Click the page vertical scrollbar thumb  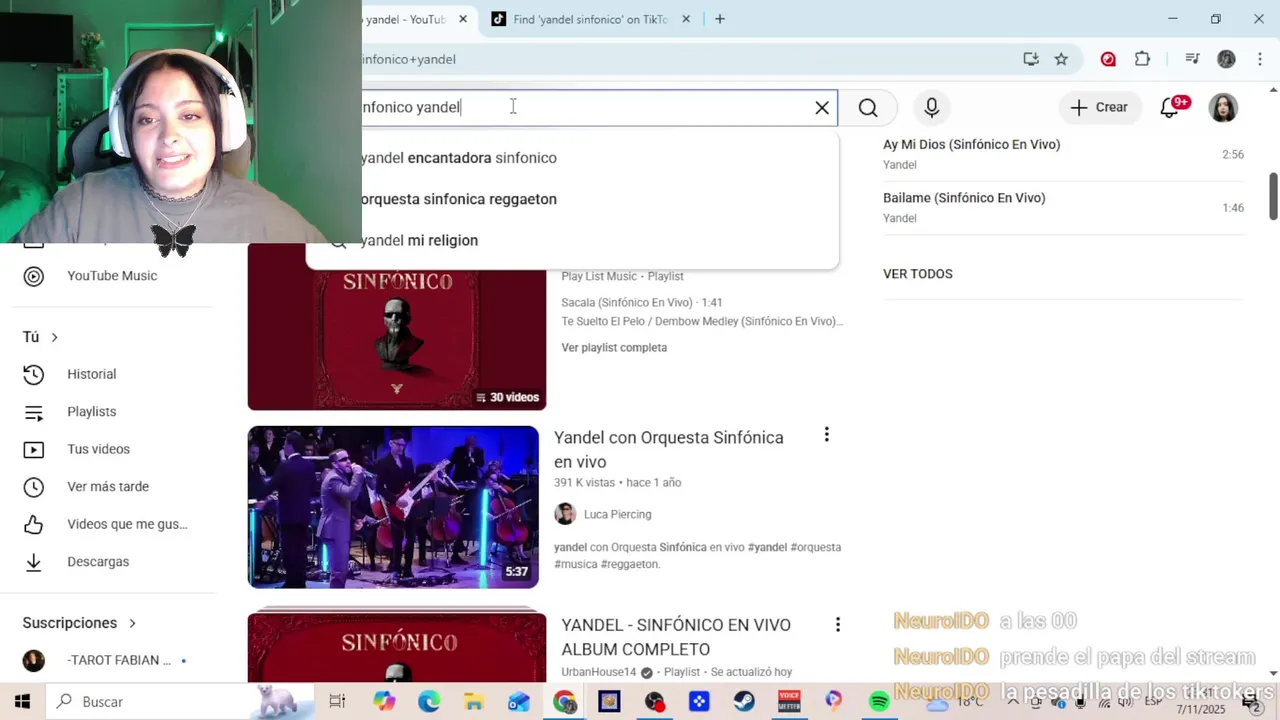pos(1273,197)
